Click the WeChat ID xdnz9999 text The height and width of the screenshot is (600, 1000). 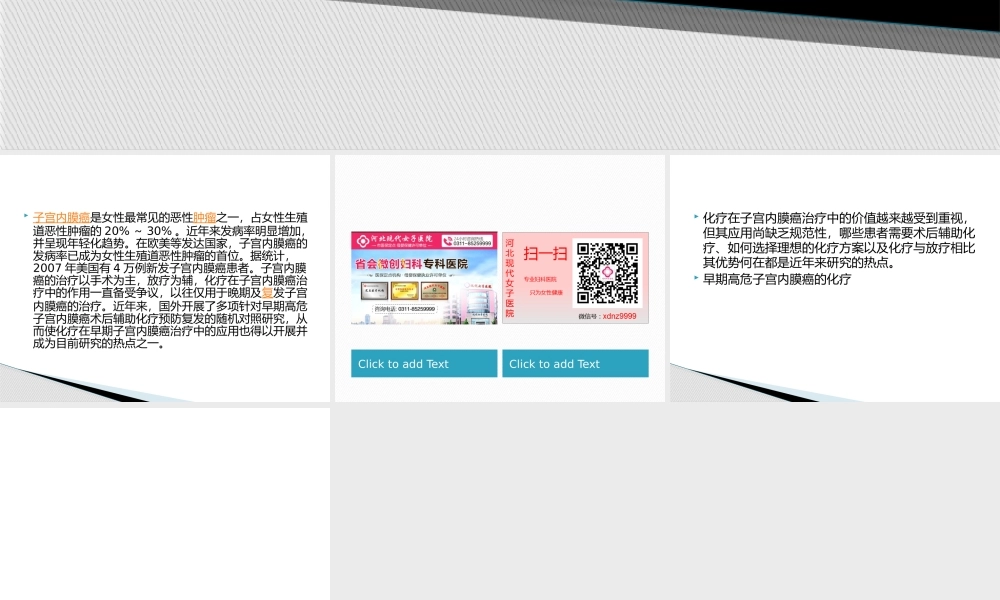tap(607, 316)
